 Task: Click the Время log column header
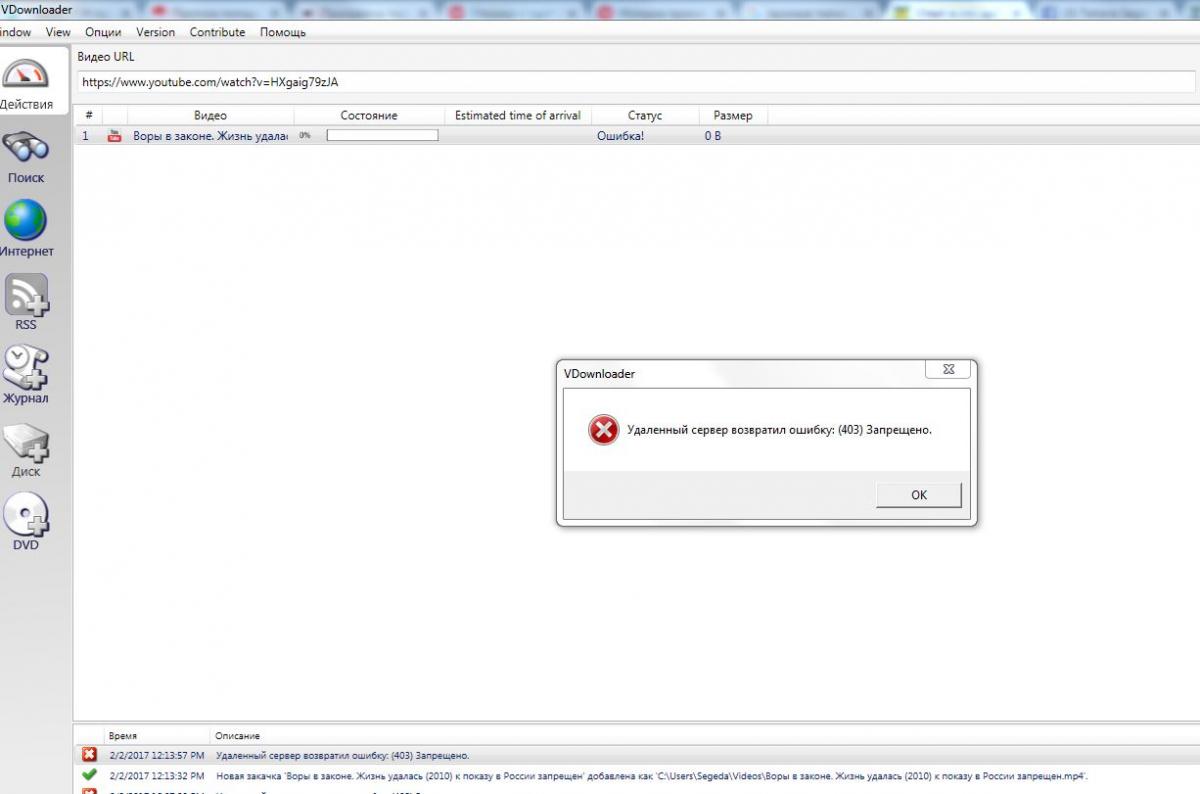point(123,736)
